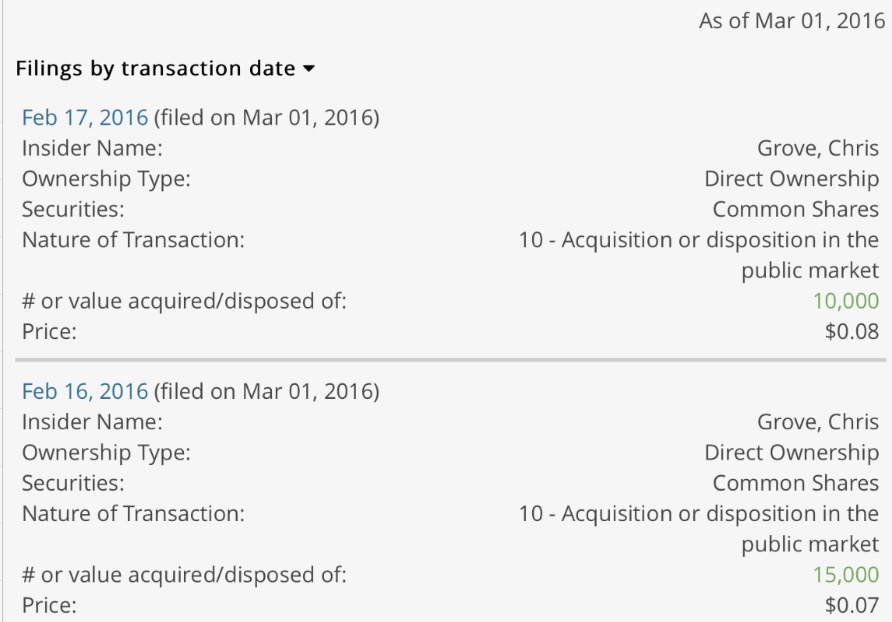Image resolution: width=892 pixels, height=622 pixels.
Task: Click the dropdown arrow next to transaction date
Action: pyautogui.click(x=306, y=68)
